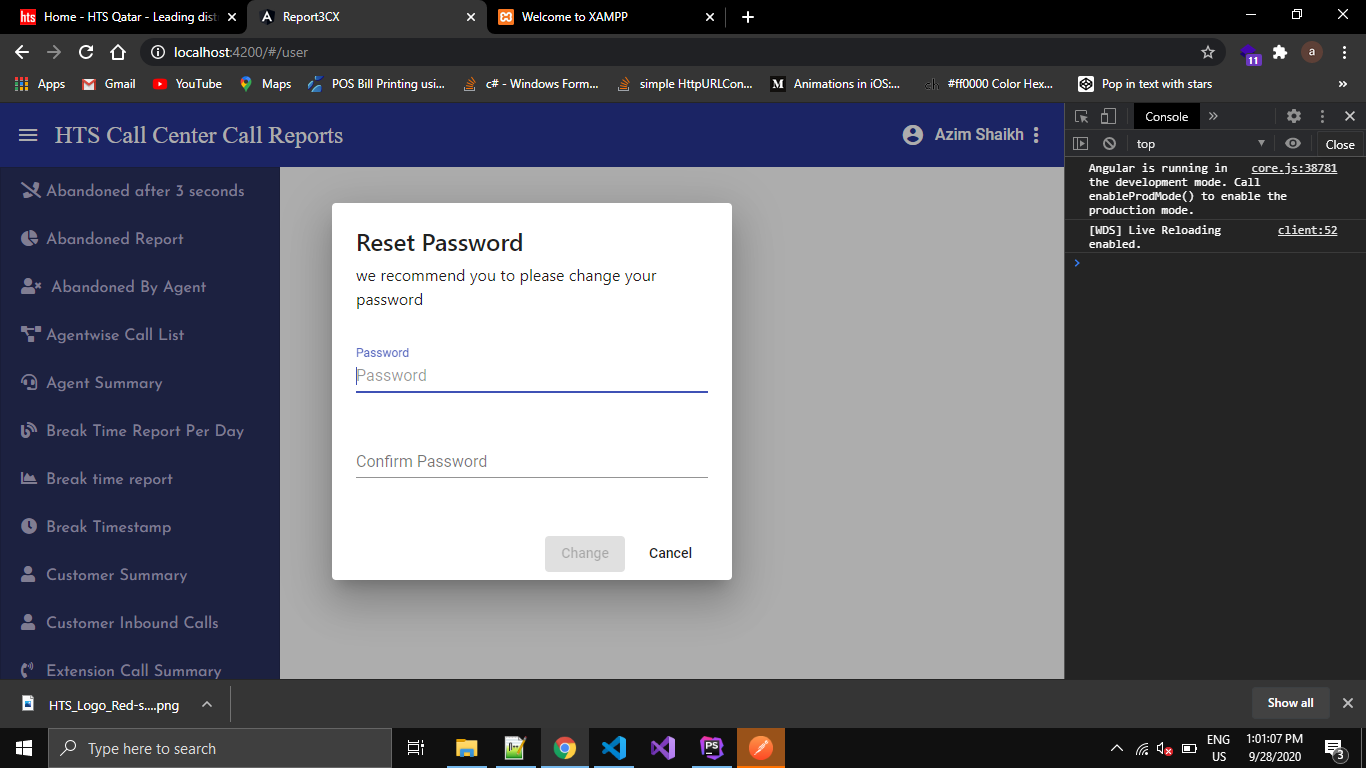
Task: Activate the inspect element picker icon
Action: 1082,116
